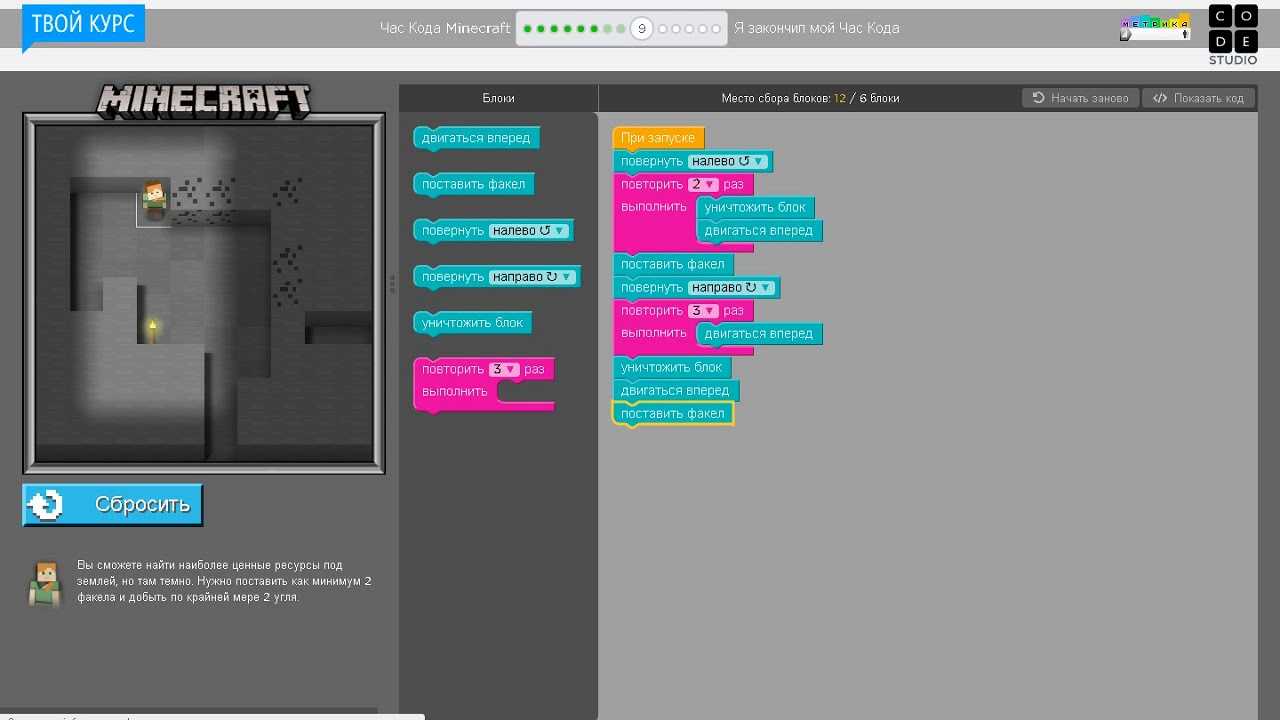Click Место сбора блоков header
Screen dimensions: 1280x720
click(x=810, y=98)
